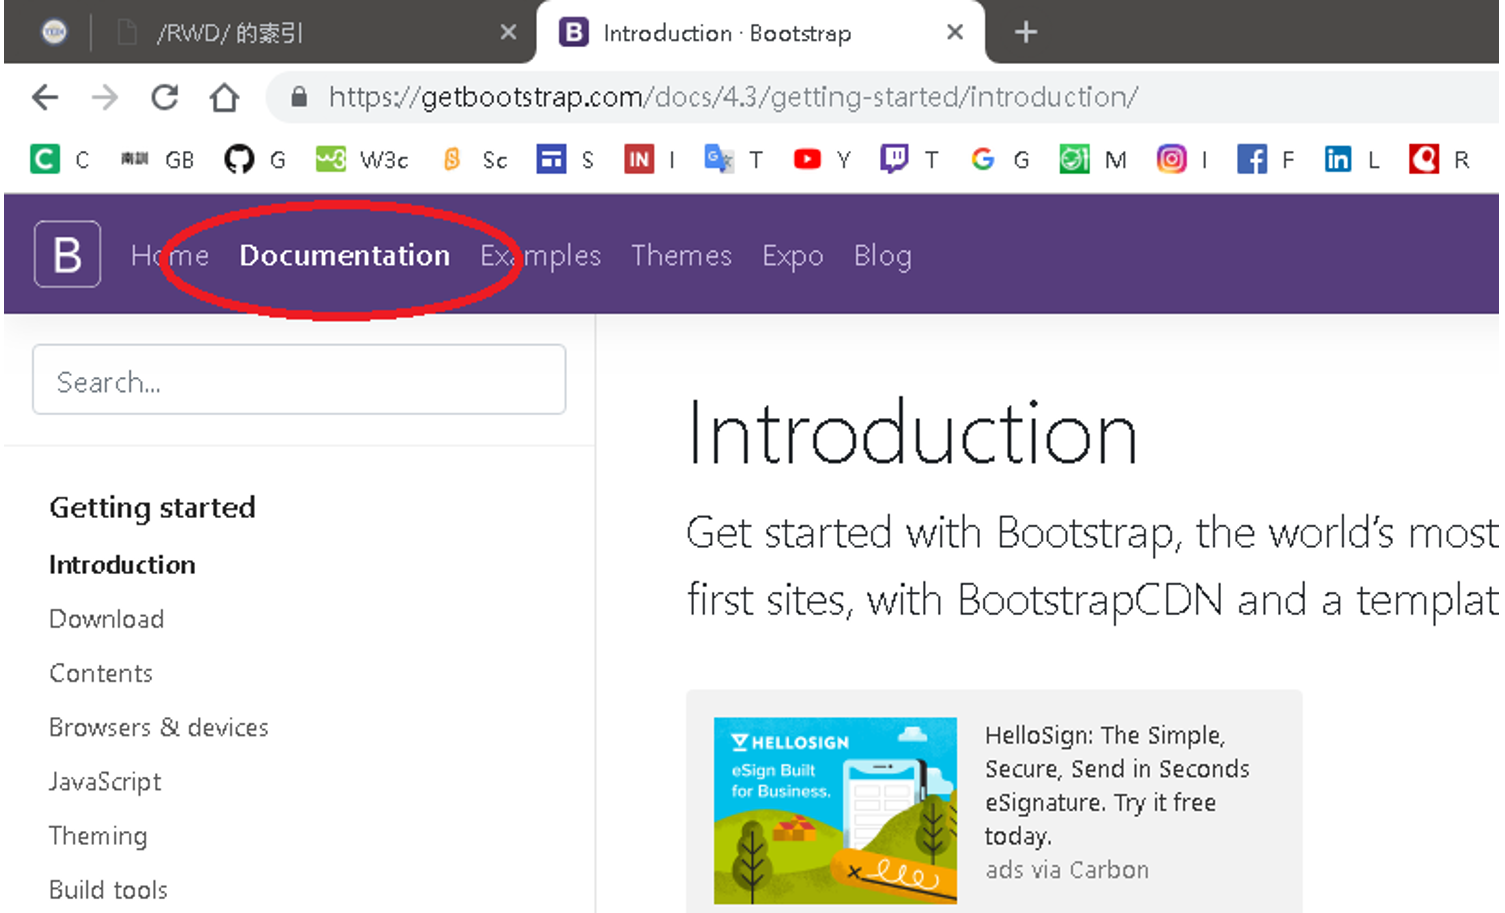Click the browser forward arrow
The width and height of the screenshot is (1505, 913).
(x=105, y=97)
